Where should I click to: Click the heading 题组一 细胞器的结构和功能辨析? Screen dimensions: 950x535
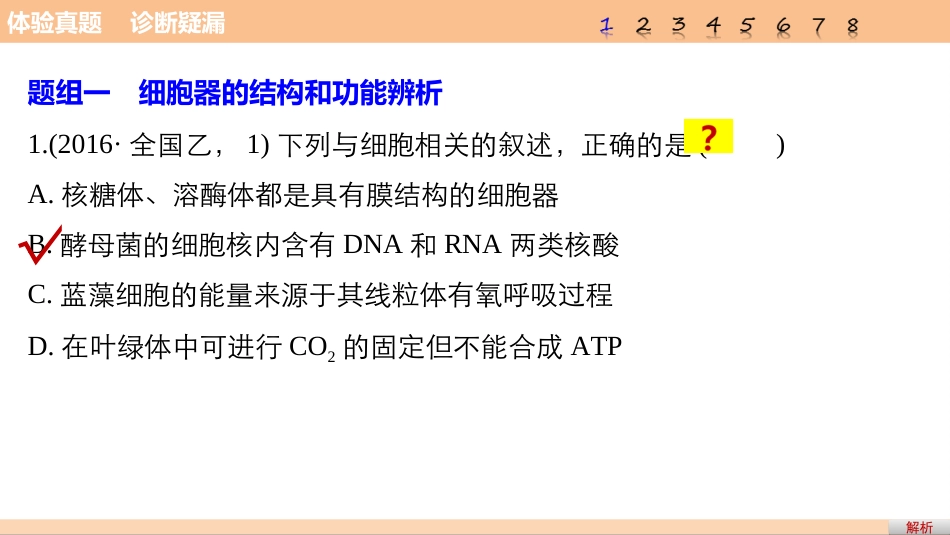[x=235, y=93]
